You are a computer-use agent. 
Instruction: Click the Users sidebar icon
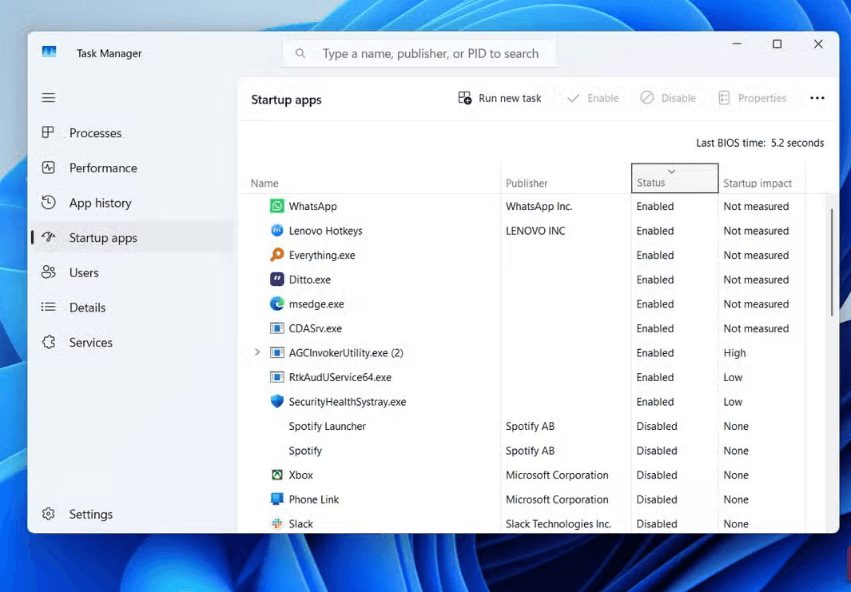tap(48, 272)
